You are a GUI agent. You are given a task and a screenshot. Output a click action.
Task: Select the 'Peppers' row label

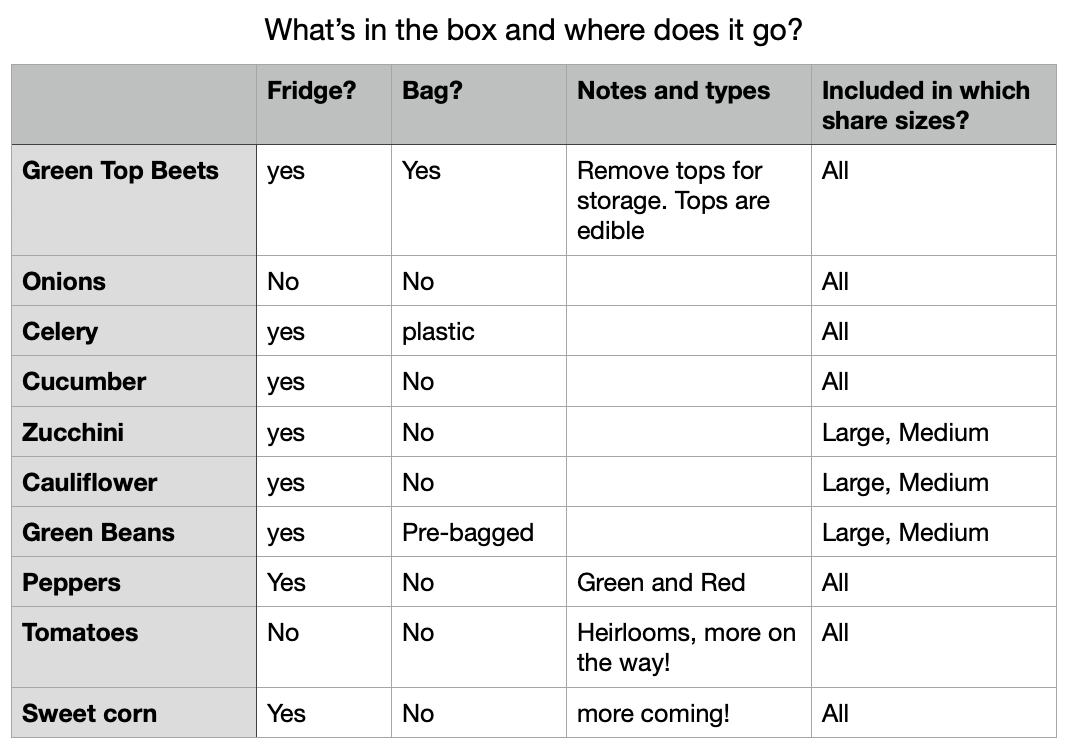pyautogui.click(x=71, y=582)
